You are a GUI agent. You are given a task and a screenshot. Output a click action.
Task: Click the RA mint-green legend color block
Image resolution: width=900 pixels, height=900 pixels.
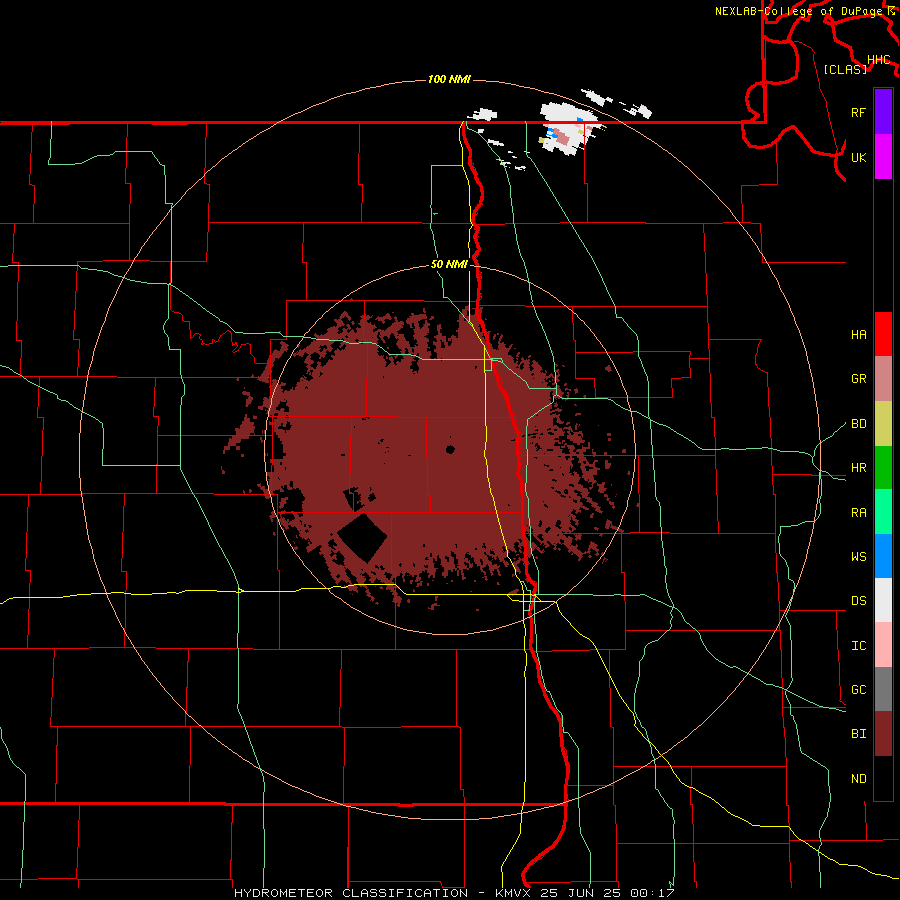883,512
